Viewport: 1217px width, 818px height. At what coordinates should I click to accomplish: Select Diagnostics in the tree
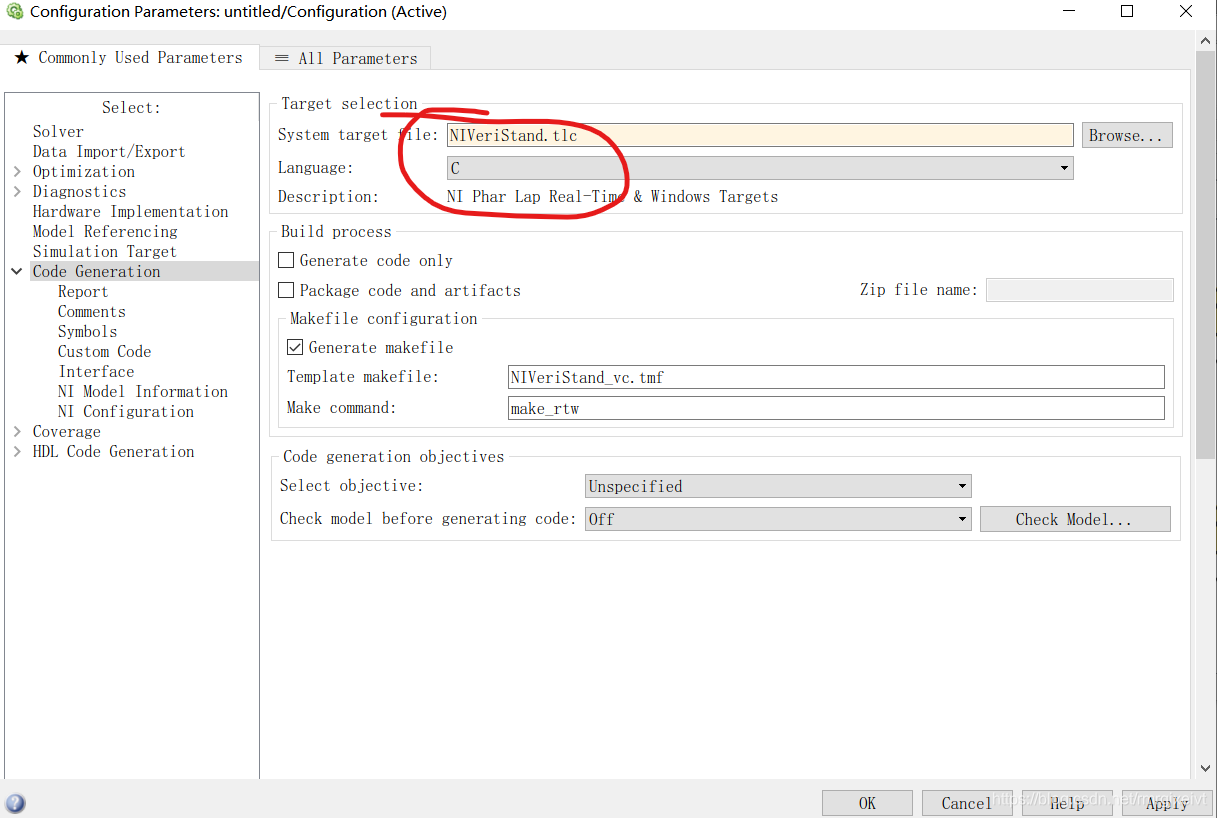point(79,191)
